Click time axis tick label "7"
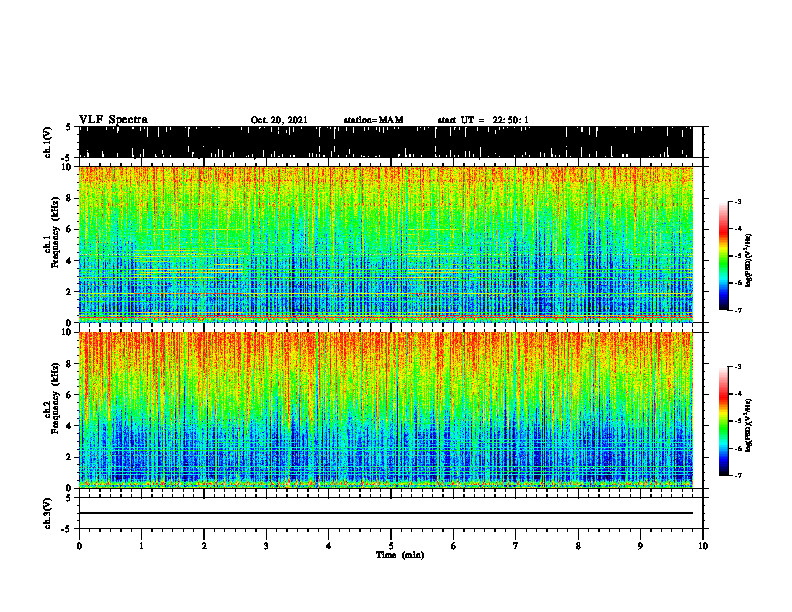The image size is (792, 612). (x=516, y=546)
